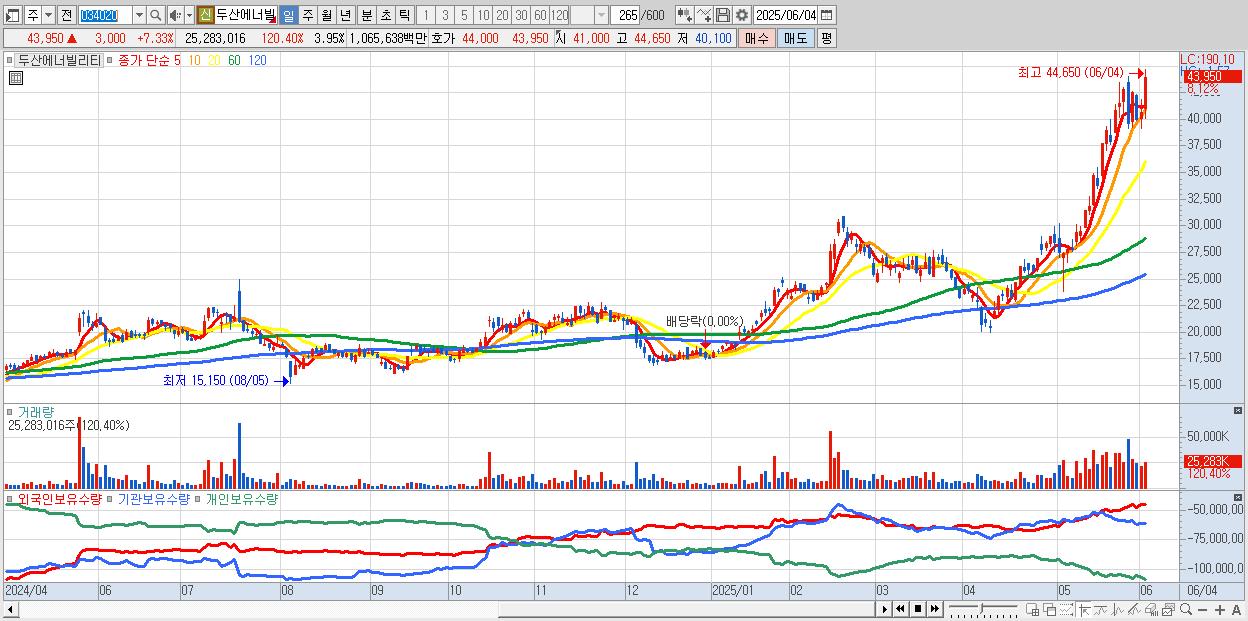Choose the 3 interval button

[x=445, y=15]
